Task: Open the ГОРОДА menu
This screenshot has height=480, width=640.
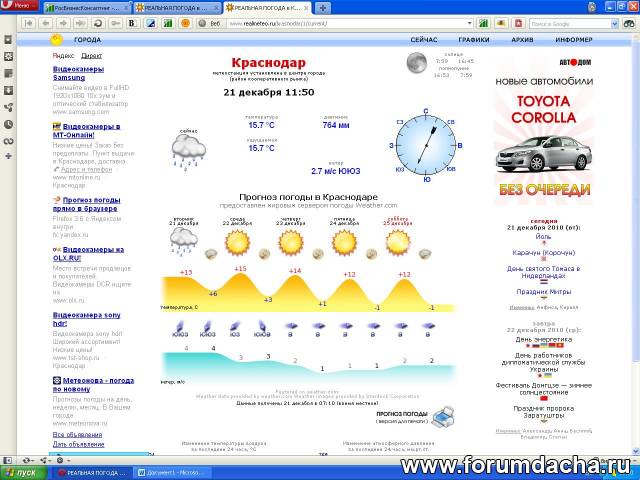Action: tap(88, 40)
